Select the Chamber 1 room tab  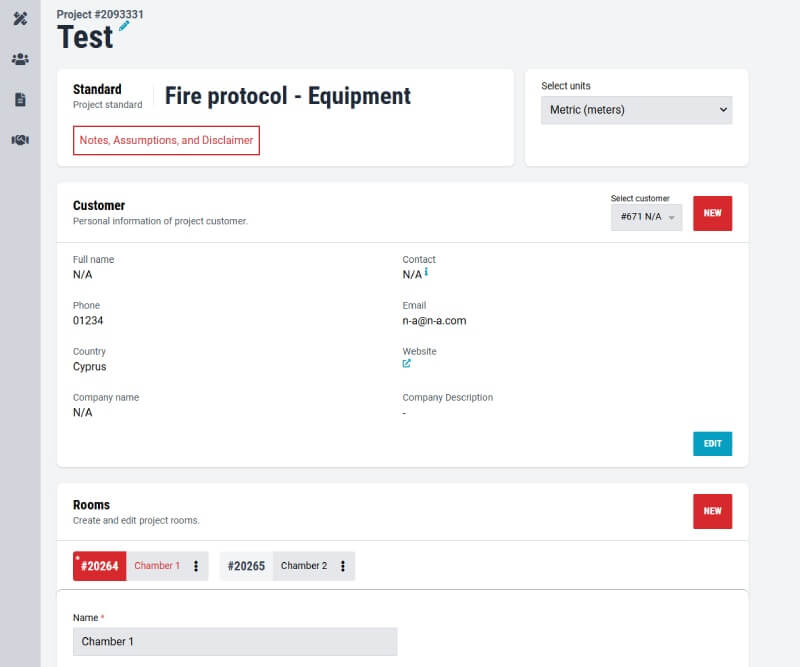[x=158, y=565]
